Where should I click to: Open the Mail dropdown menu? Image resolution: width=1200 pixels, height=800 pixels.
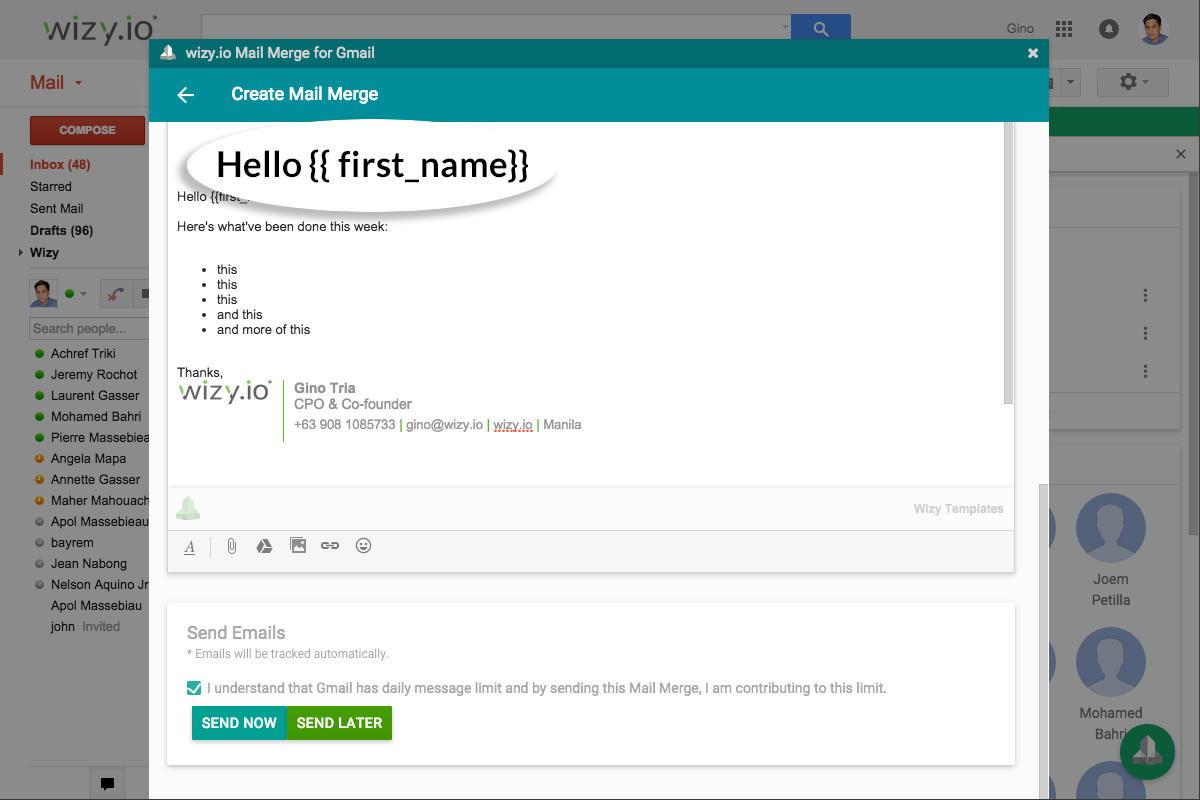56,83
